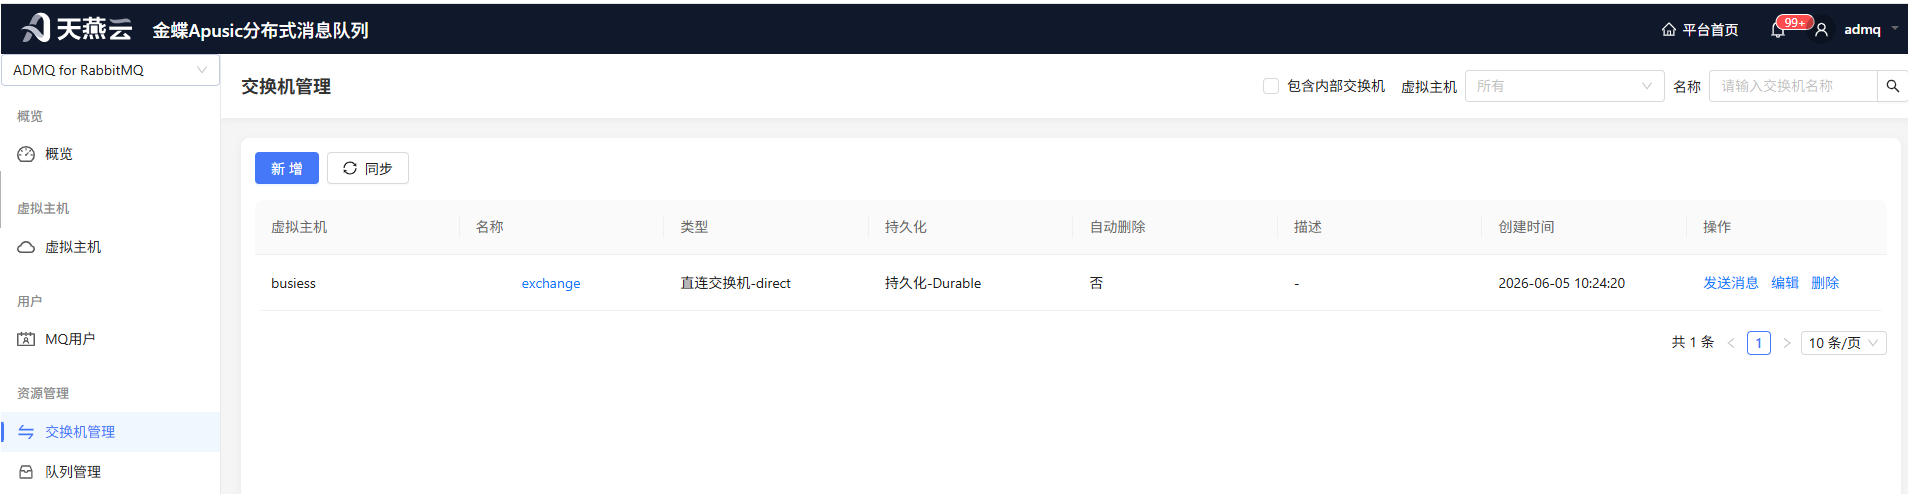The image size is (1908, 494).
Task: Open the exchange link
Action: click(x=551, y=284)
